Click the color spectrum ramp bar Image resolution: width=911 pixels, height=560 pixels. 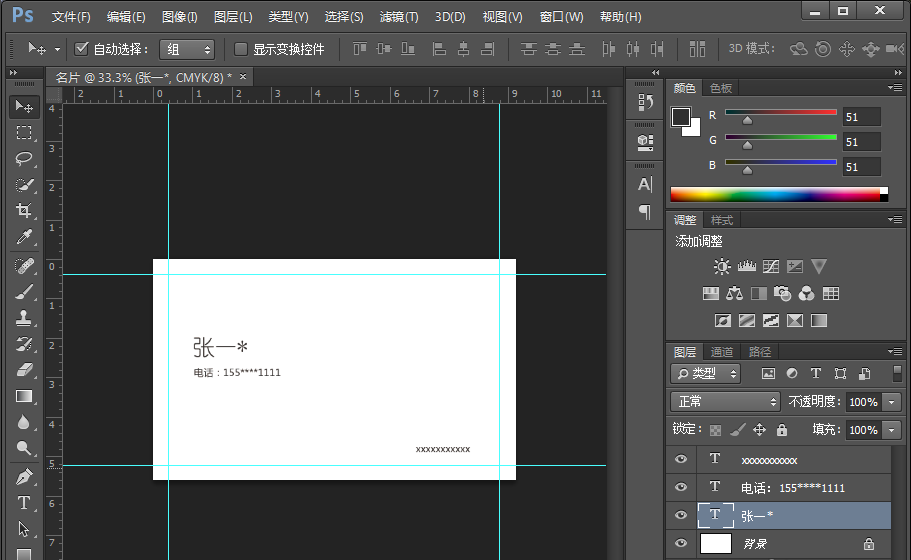click(775, 194)
